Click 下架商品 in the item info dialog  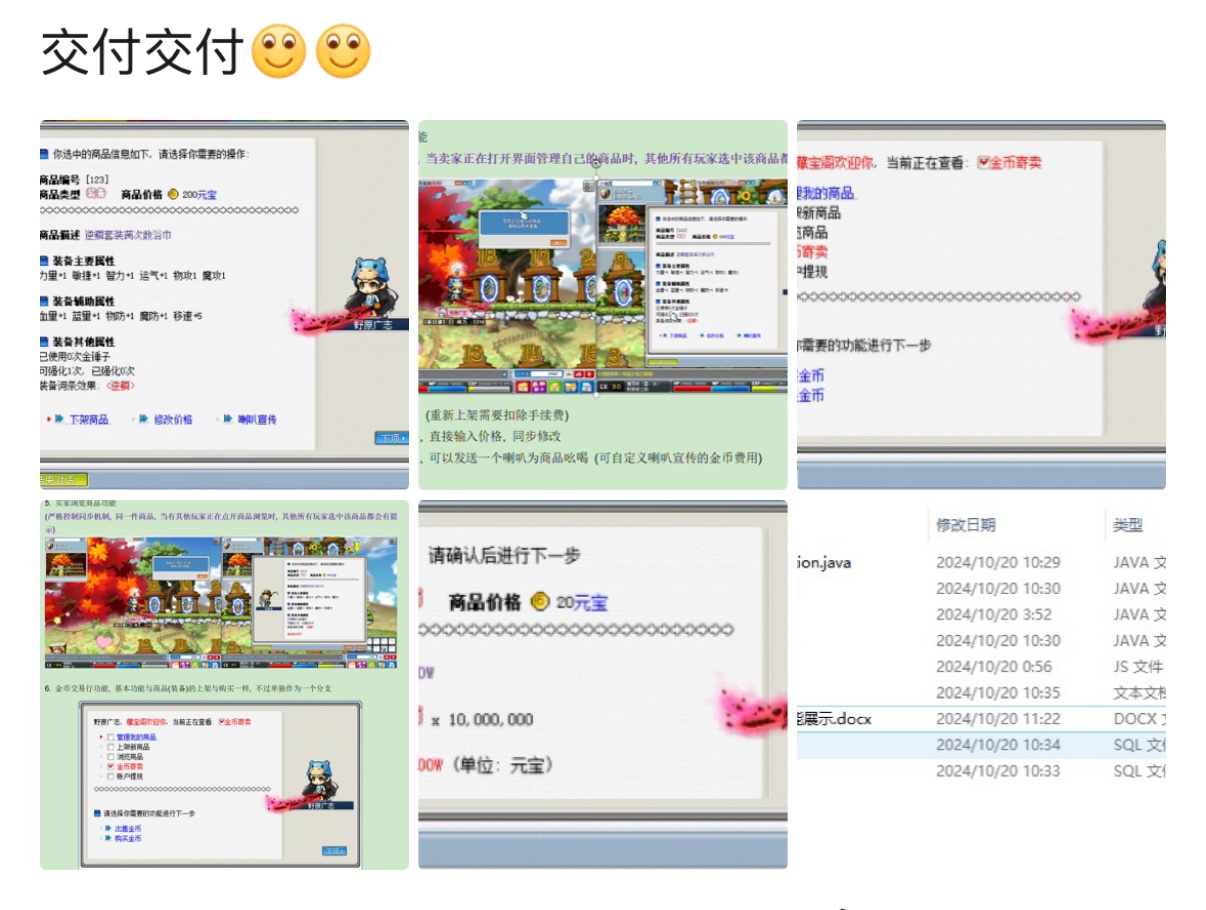tap(82, 420)
